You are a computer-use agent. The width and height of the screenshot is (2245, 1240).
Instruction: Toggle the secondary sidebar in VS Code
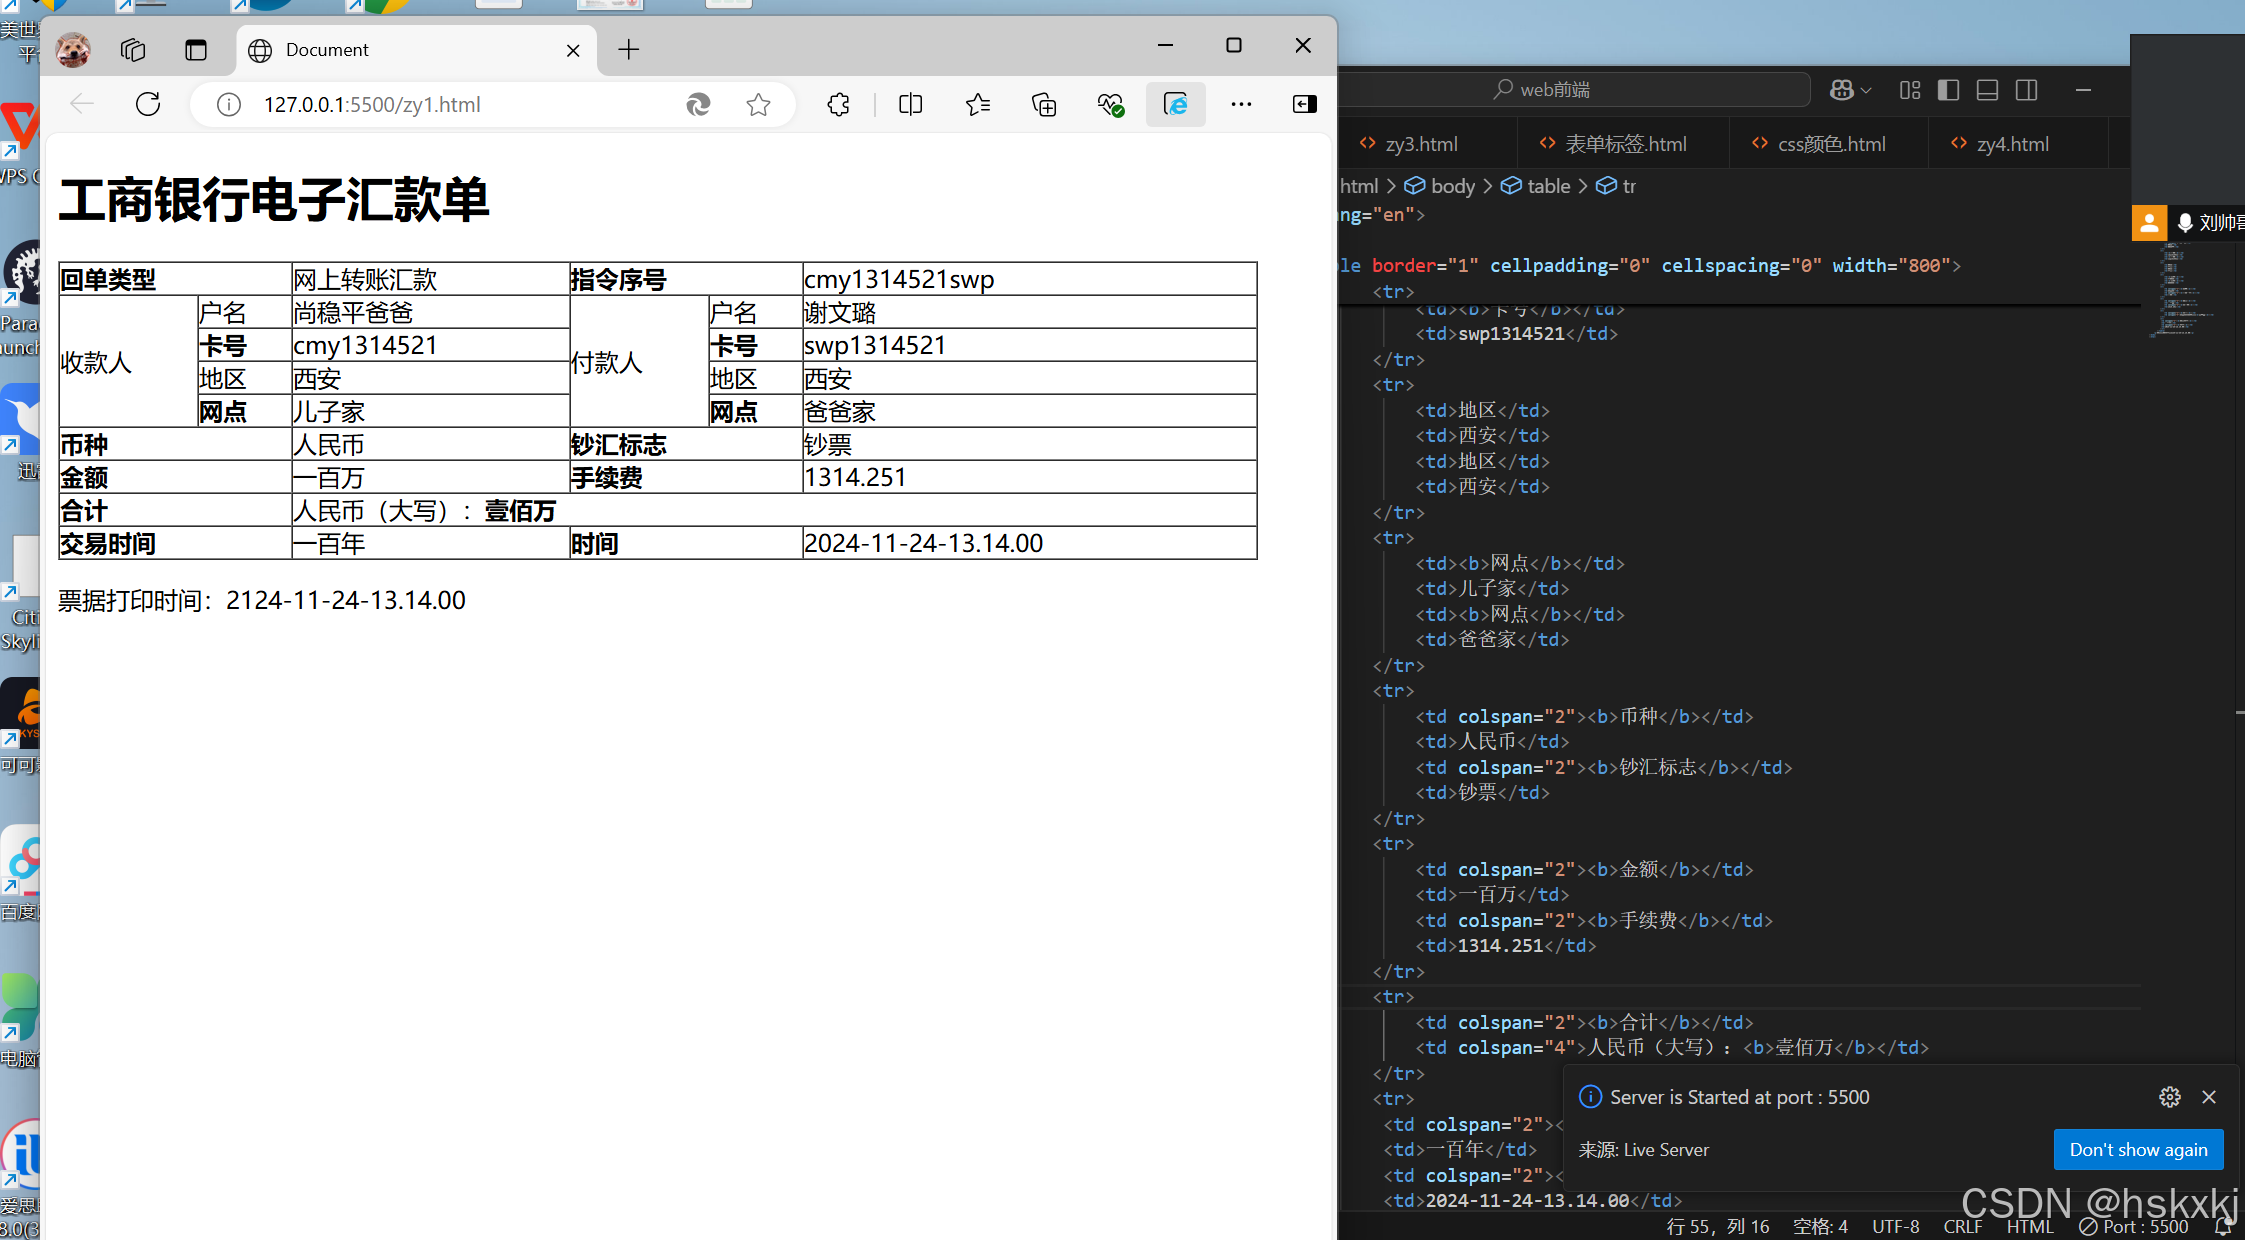point(2026,90)
